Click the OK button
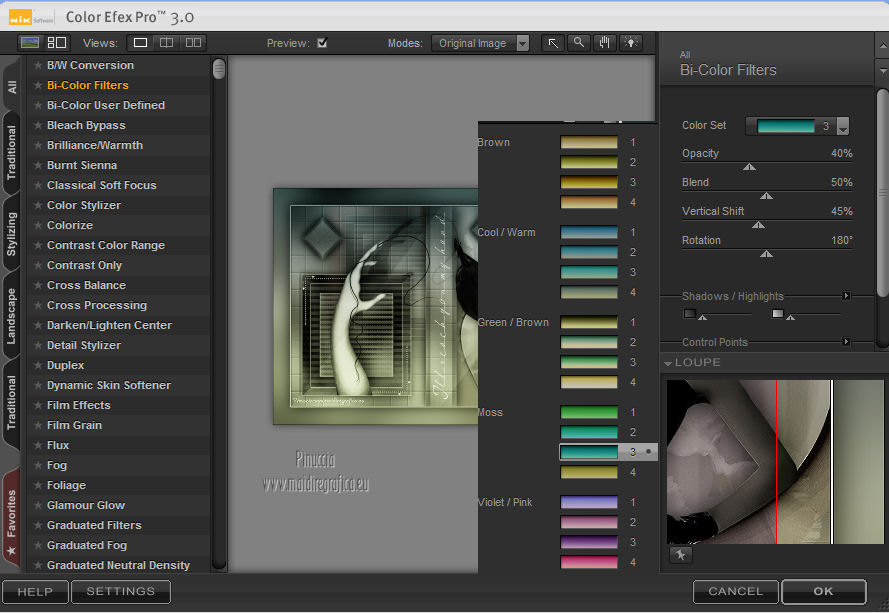This screenshot has width=889, height=613. [823, 591]
